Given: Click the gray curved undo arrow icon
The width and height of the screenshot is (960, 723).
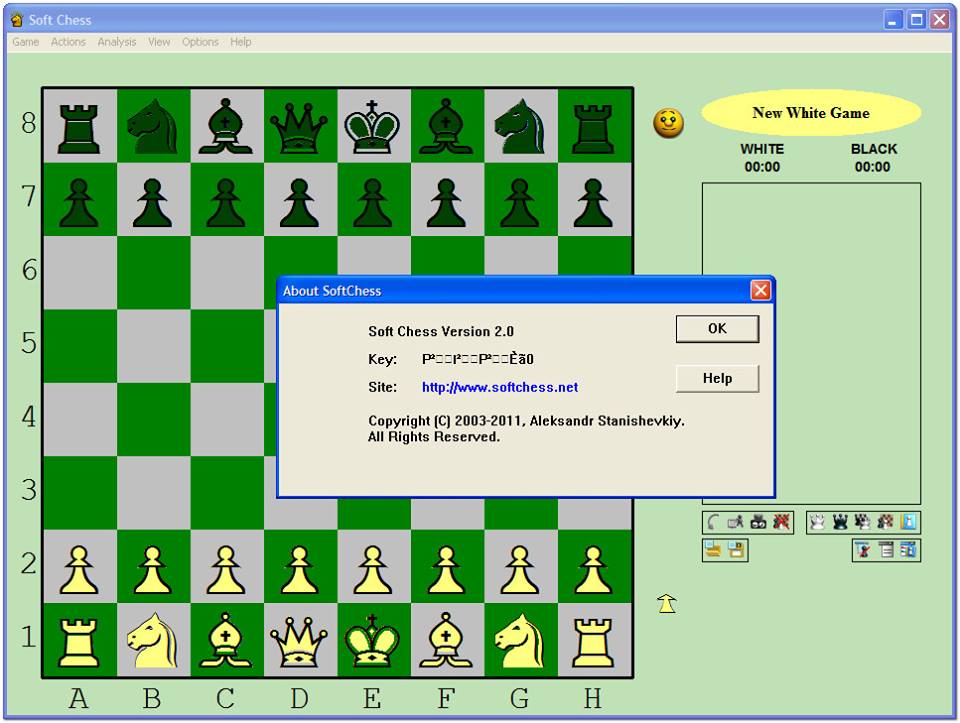Looking at the screenshot, I should (713, 522).
